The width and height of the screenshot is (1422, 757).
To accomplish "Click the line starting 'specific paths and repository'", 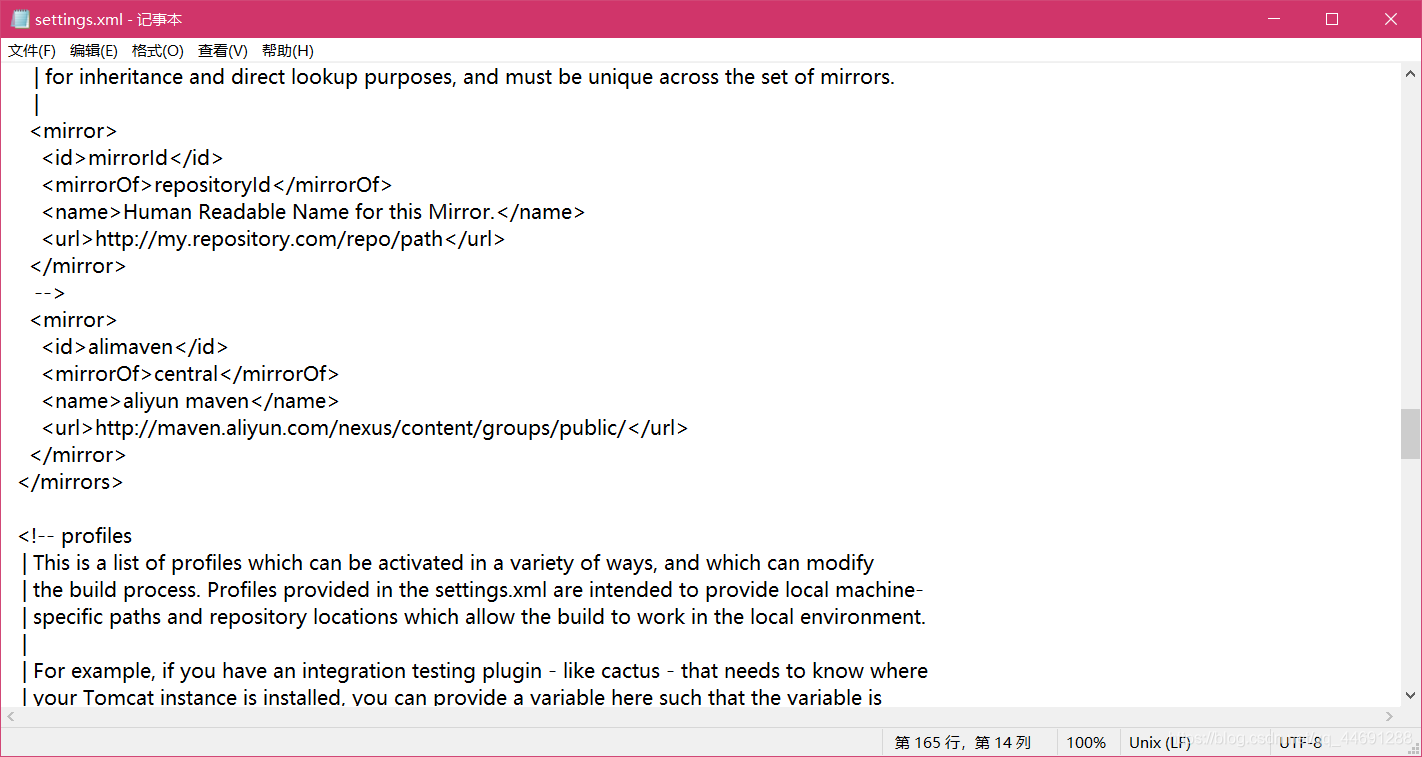I will click(474, 617).
